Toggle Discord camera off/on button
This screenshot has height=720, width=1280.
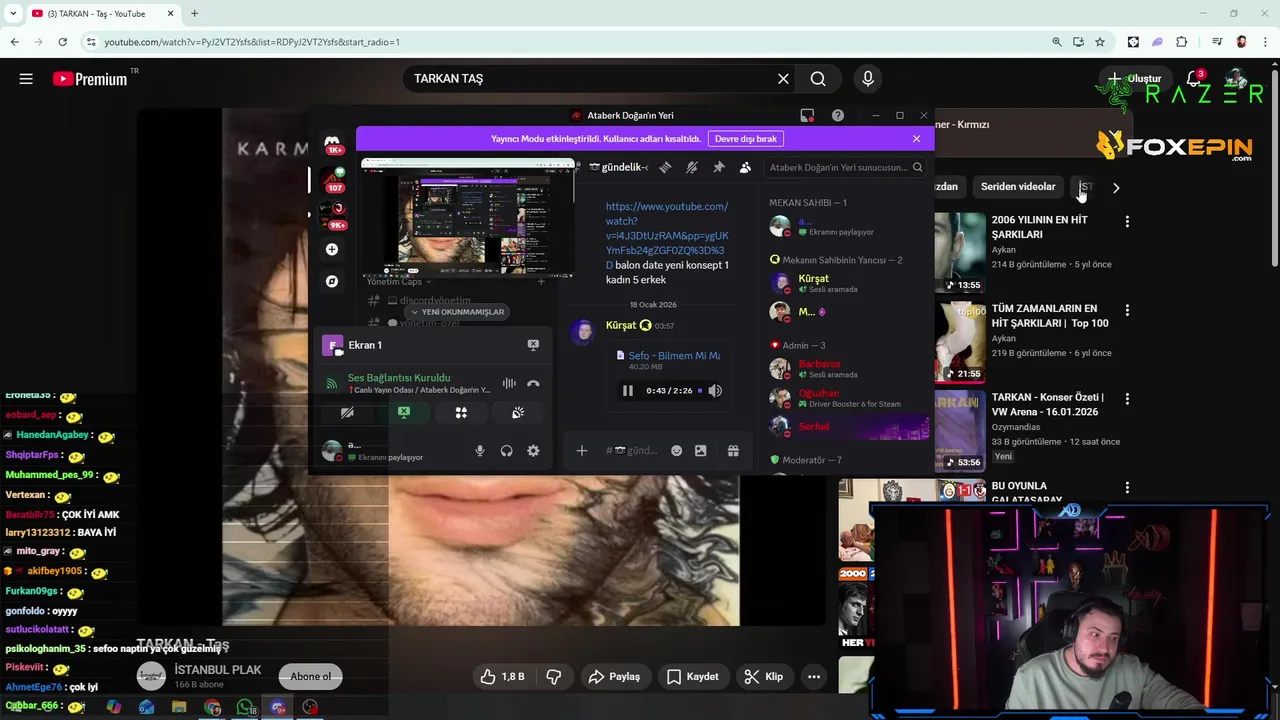347,412
